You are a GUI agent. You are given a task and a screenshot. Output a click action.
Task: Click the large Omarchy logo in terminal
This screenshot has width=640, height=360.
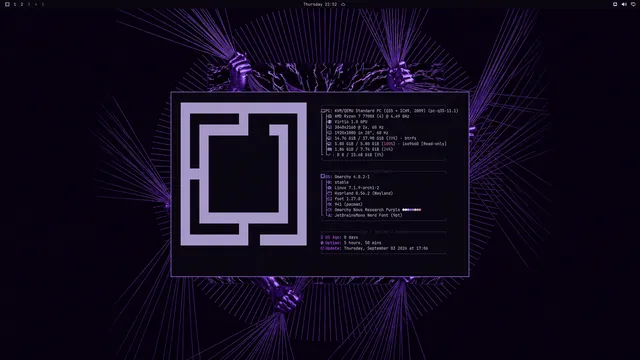click(x=244, y=174)
